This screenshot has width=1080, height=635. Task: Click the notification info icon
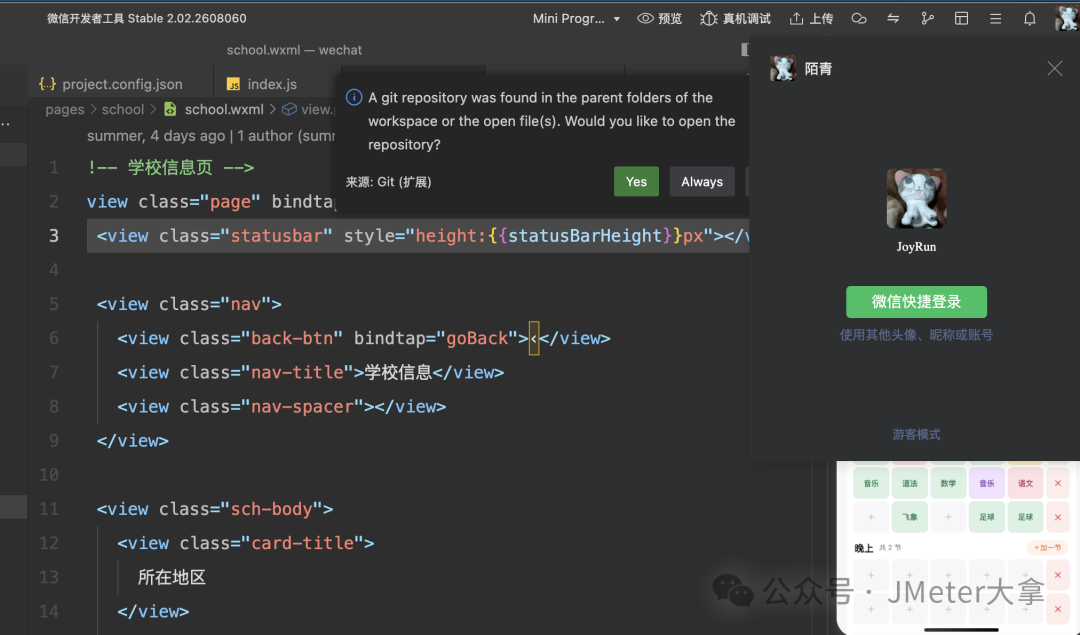pyautogui.click(x=354, y=98)
